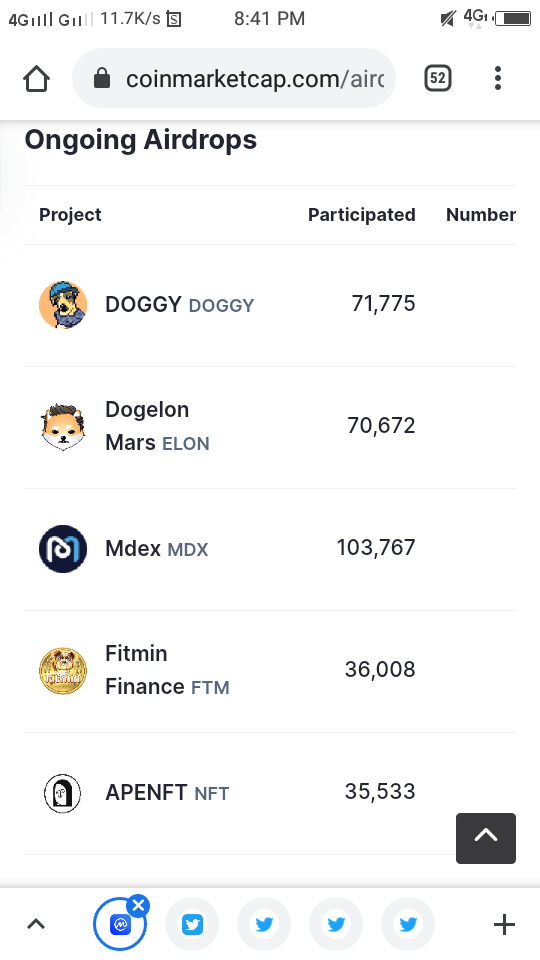
Task: Add a new tab with plus
Action: click(x=504, y=924)
